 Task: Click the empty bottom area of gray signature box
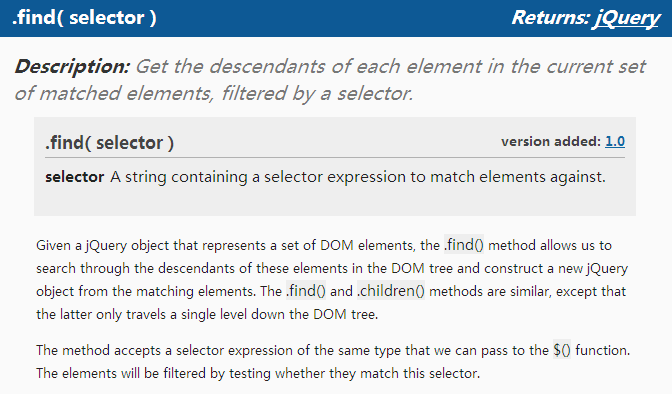coord(335,202)
